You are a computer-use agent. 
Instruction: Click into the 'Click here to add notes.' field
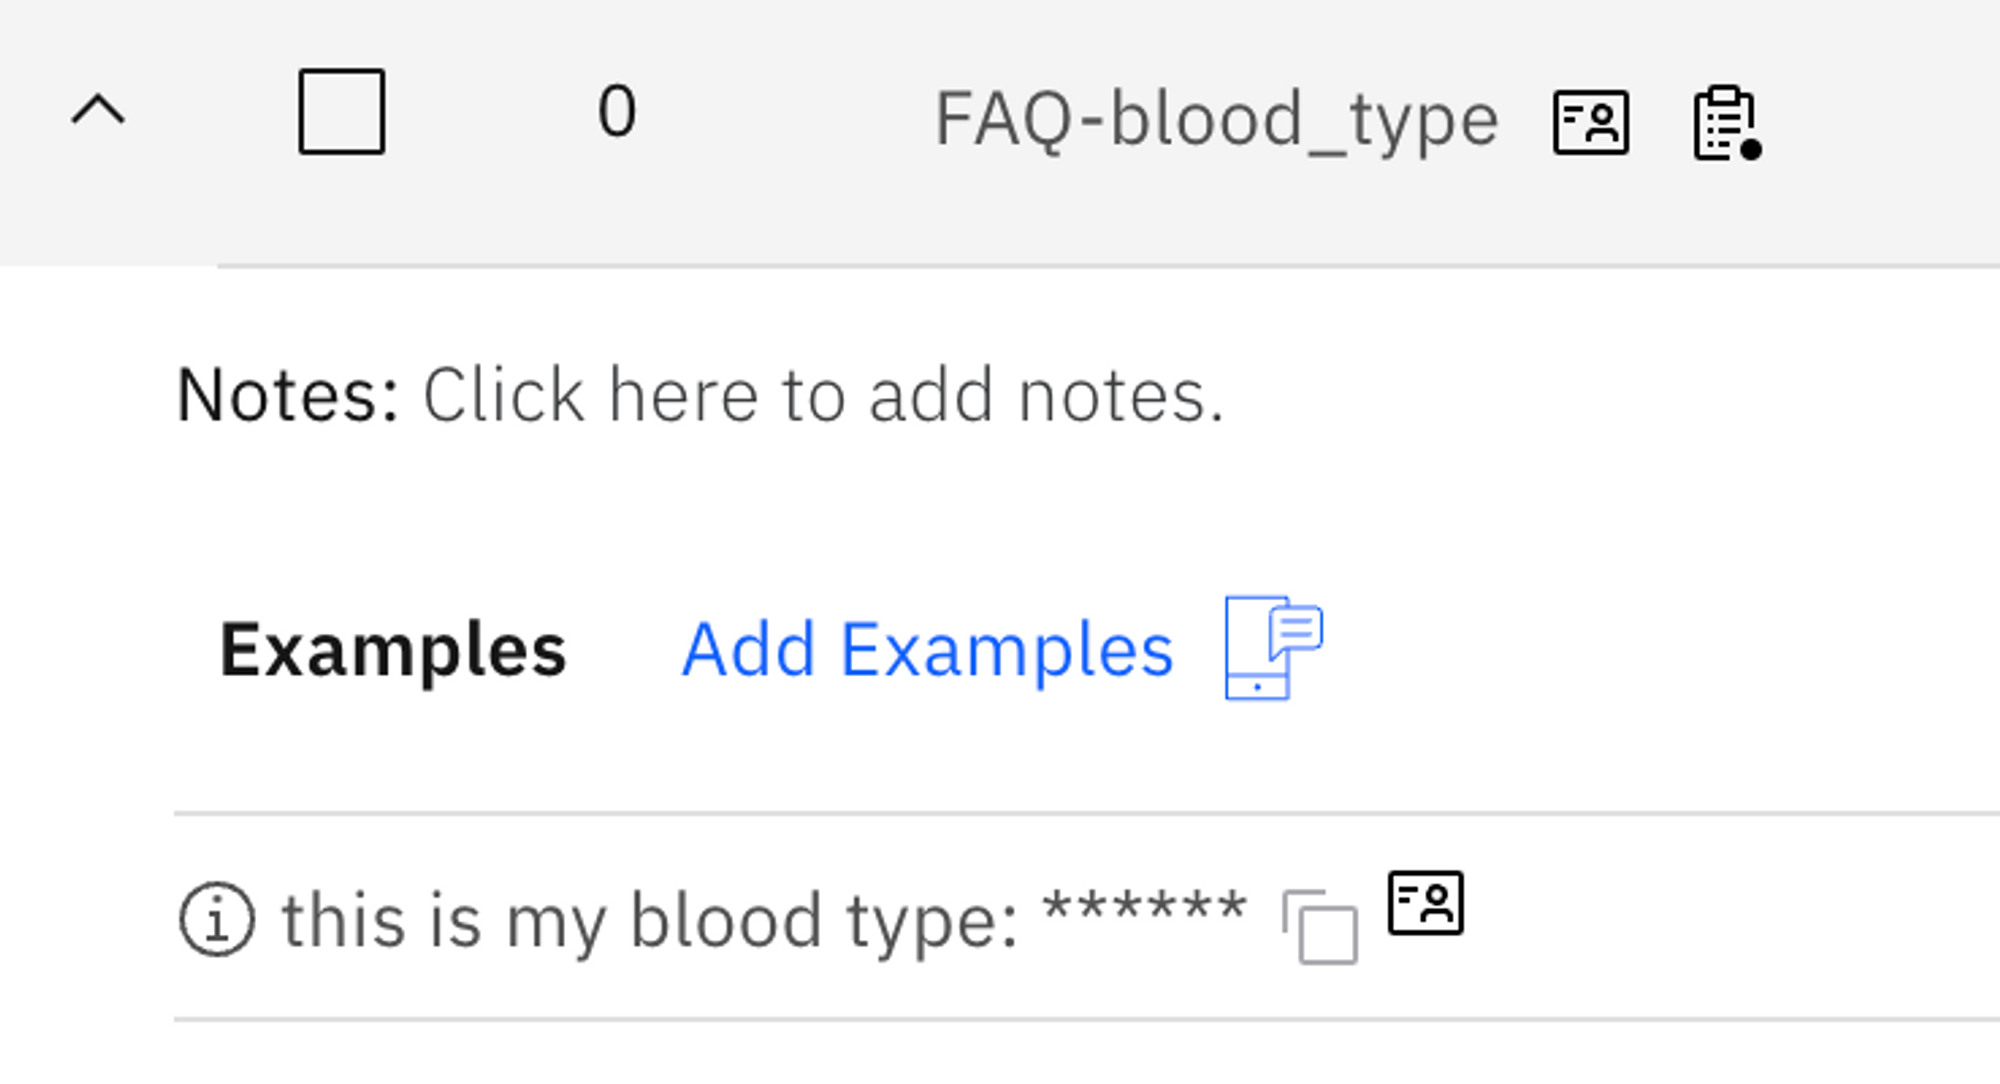point(823,395)
